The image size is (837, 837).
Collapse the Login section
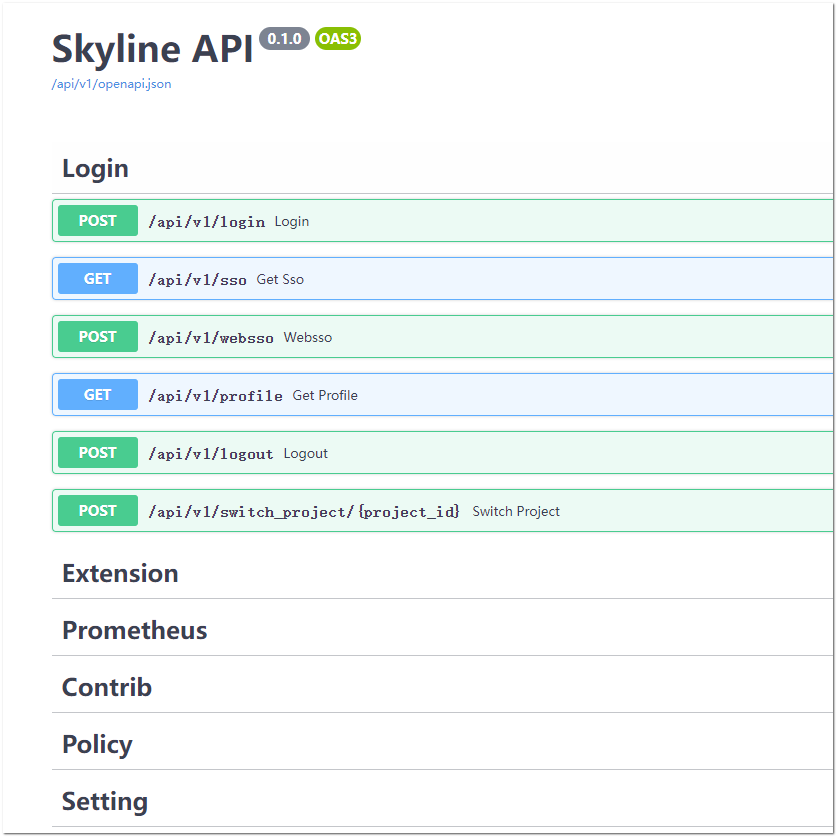[95, 168]
